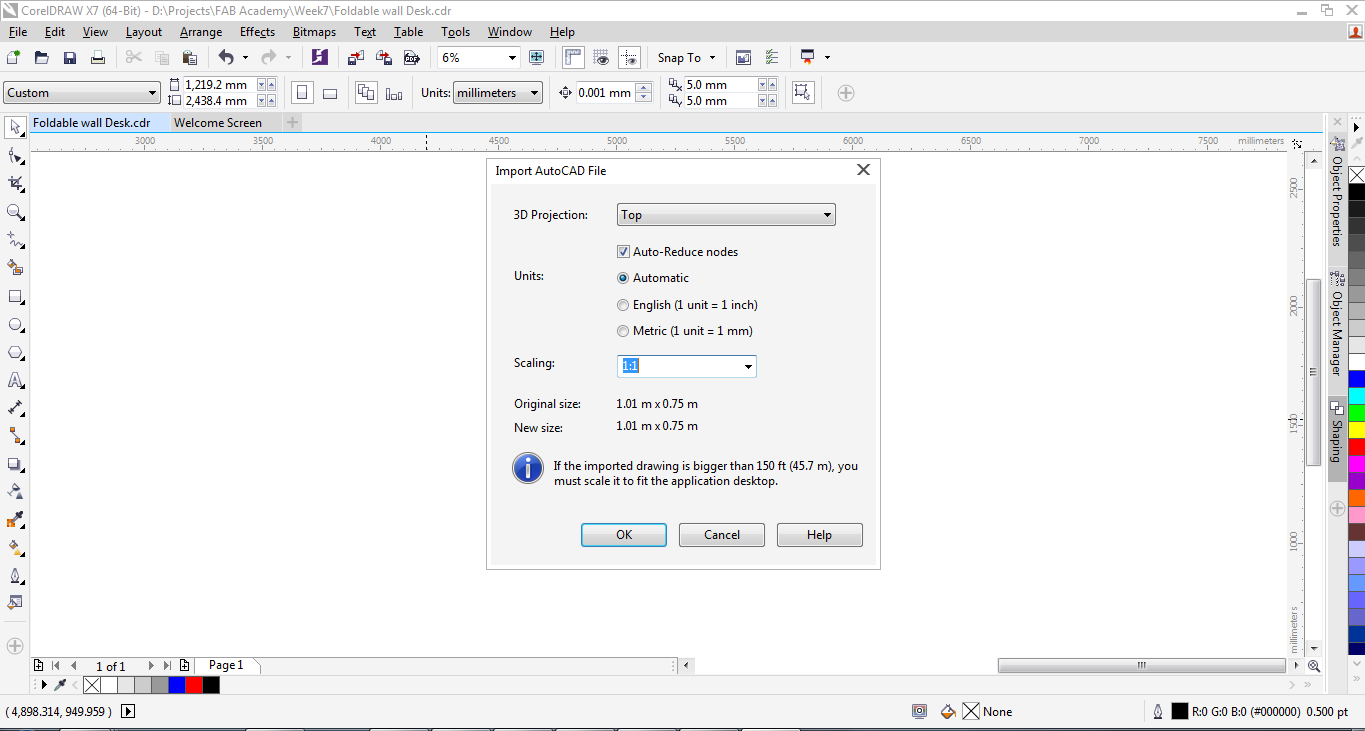Screen dimensions: 1365x731
Task: Open the Effects menu
Action: tap(257, 32)
